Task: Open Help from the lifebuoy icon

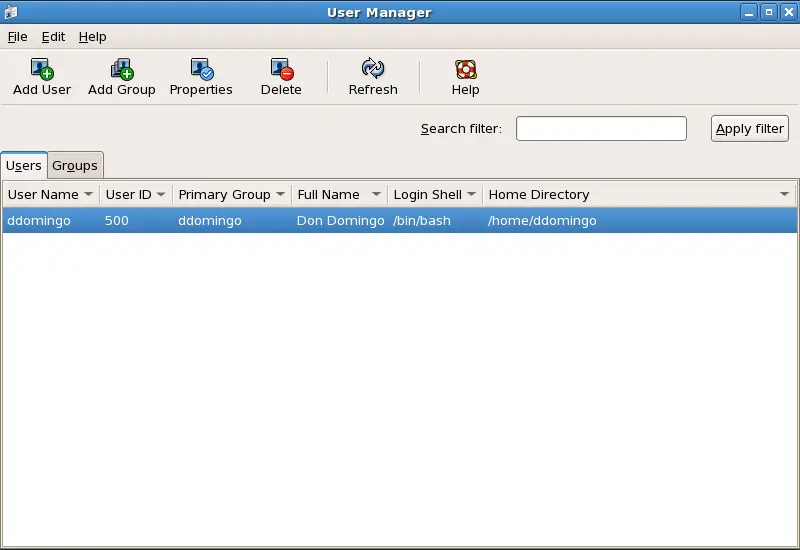Action: [x=465, y=70]
